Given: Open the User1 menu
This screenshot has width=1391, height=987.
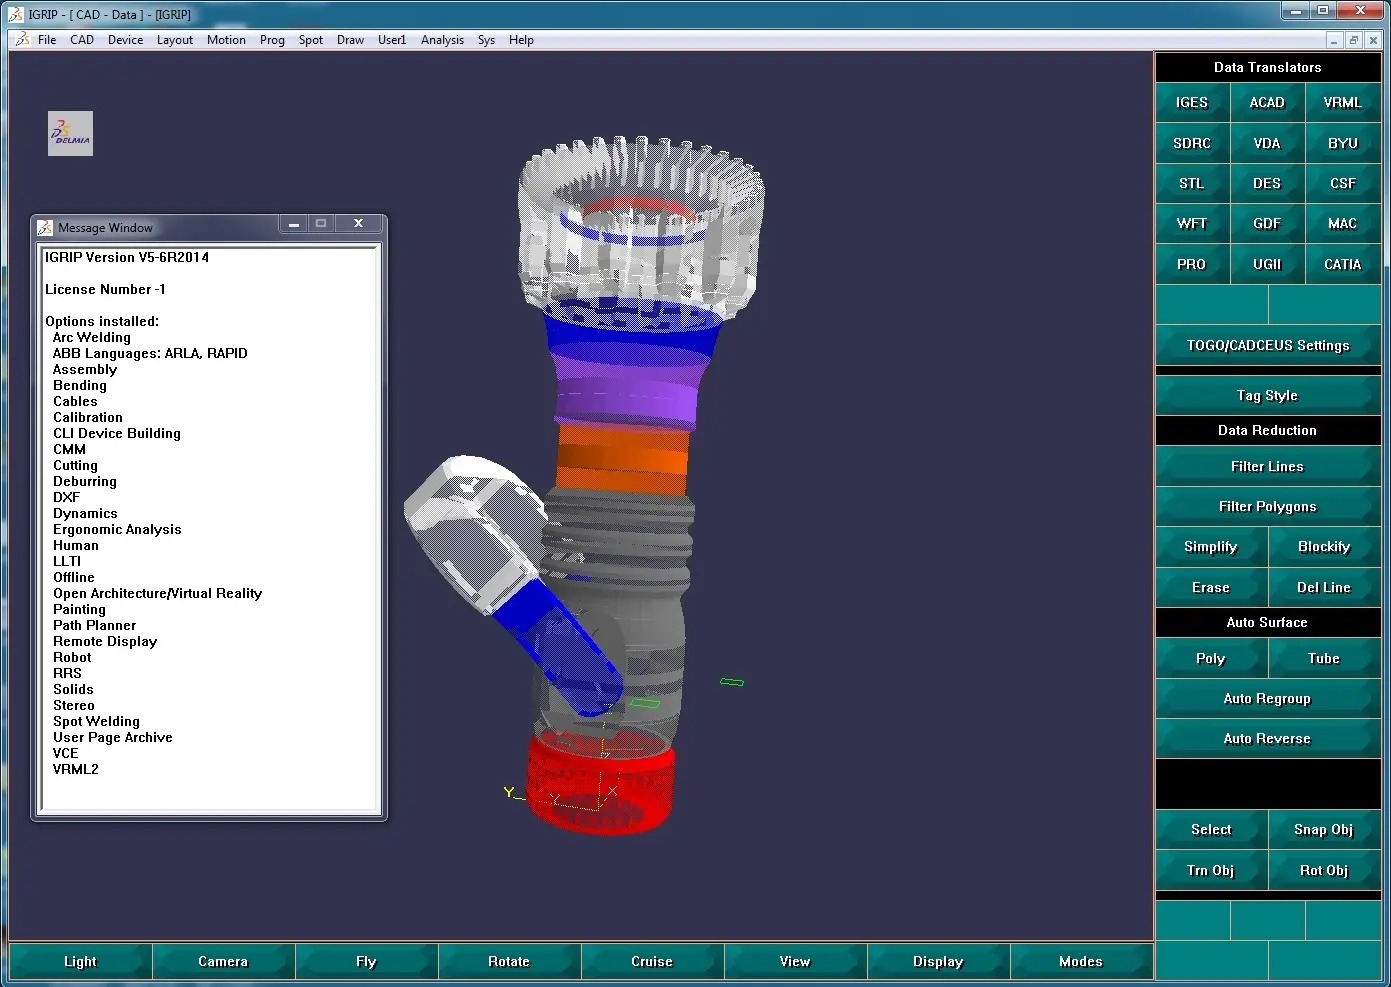Looking at the screenshot, I should click(392, 40).
